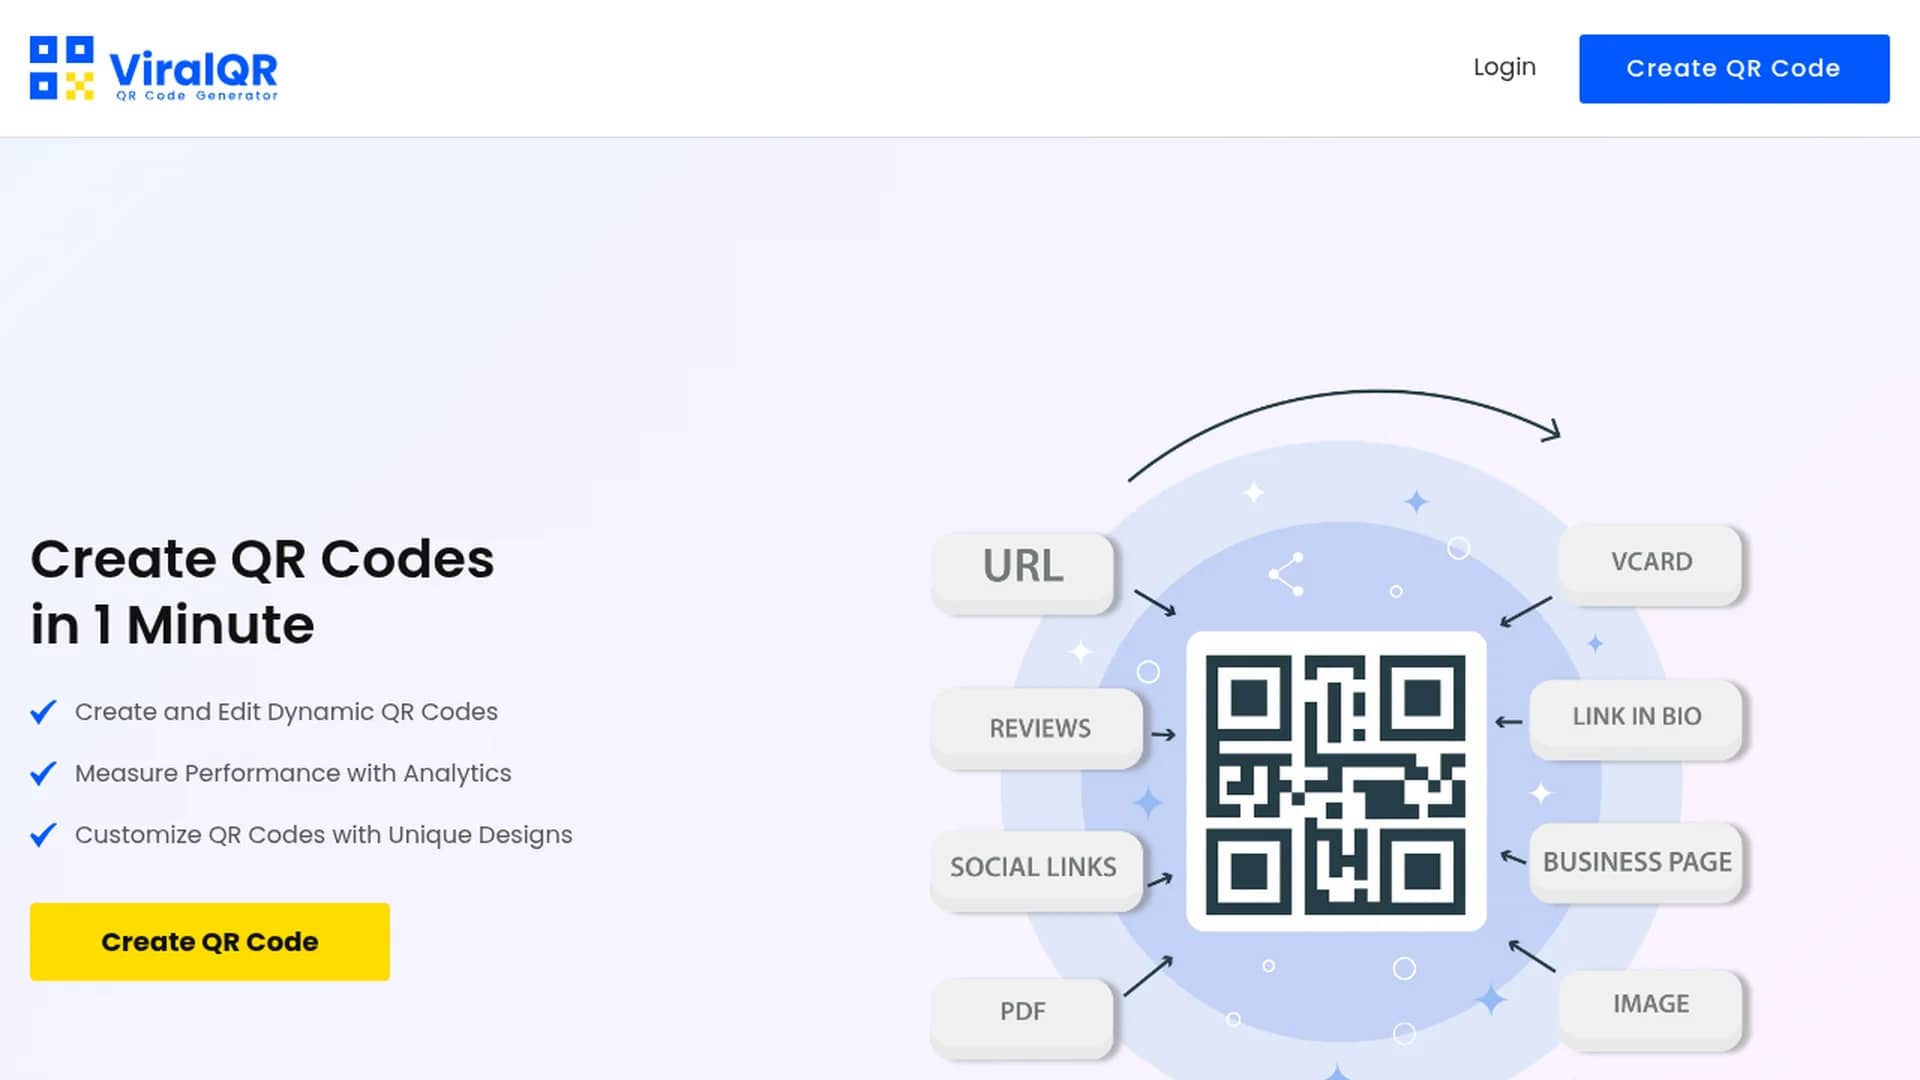Click the yellow Create QR Code button
Viewport: 1920px width, 1080px height.
tap(210, 942)
